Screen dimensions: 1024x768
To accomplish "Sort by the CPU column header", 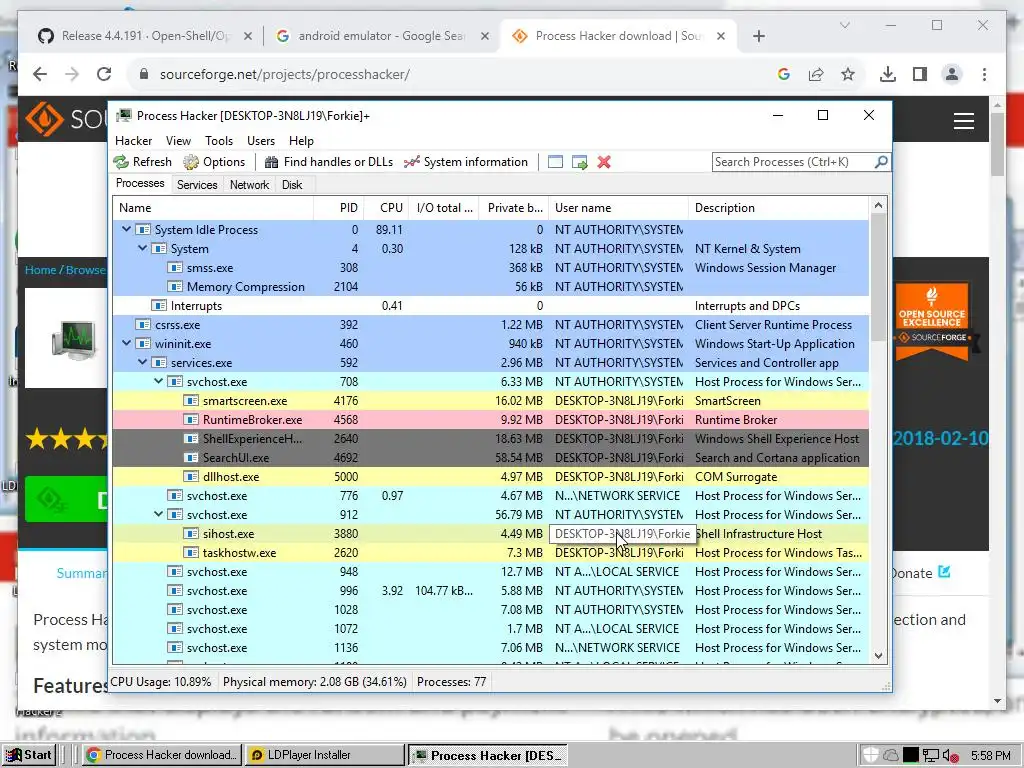I will (386, 208).
